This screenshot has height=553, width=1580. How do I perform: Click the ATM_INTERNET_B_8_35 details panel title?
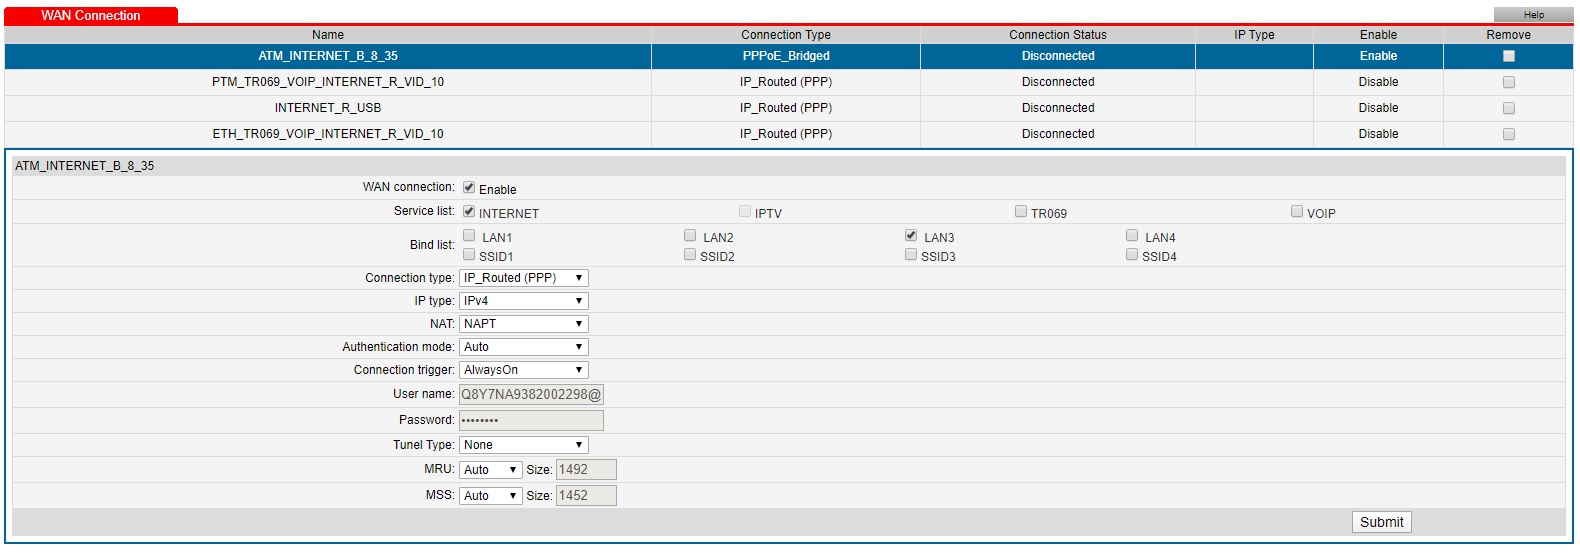click(x=85, y=166)
